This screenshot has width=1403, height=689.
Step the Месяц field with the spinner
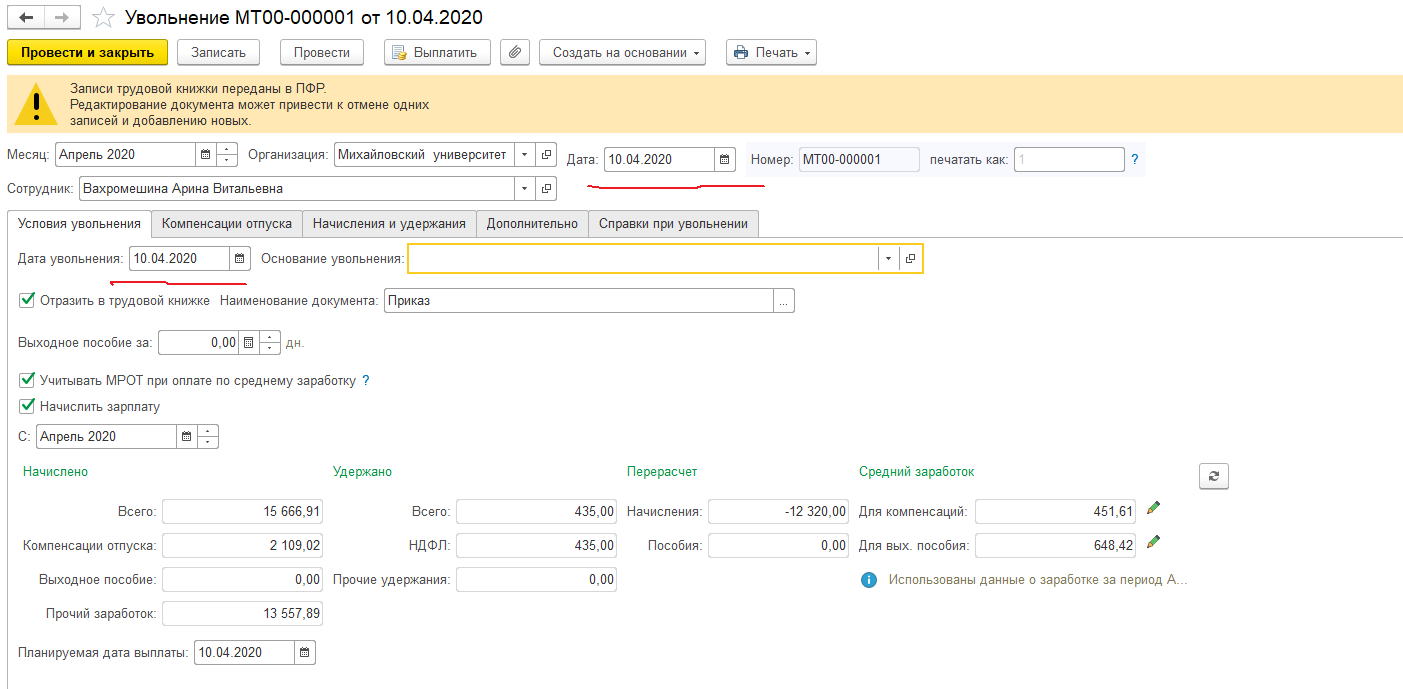(227, 155)
